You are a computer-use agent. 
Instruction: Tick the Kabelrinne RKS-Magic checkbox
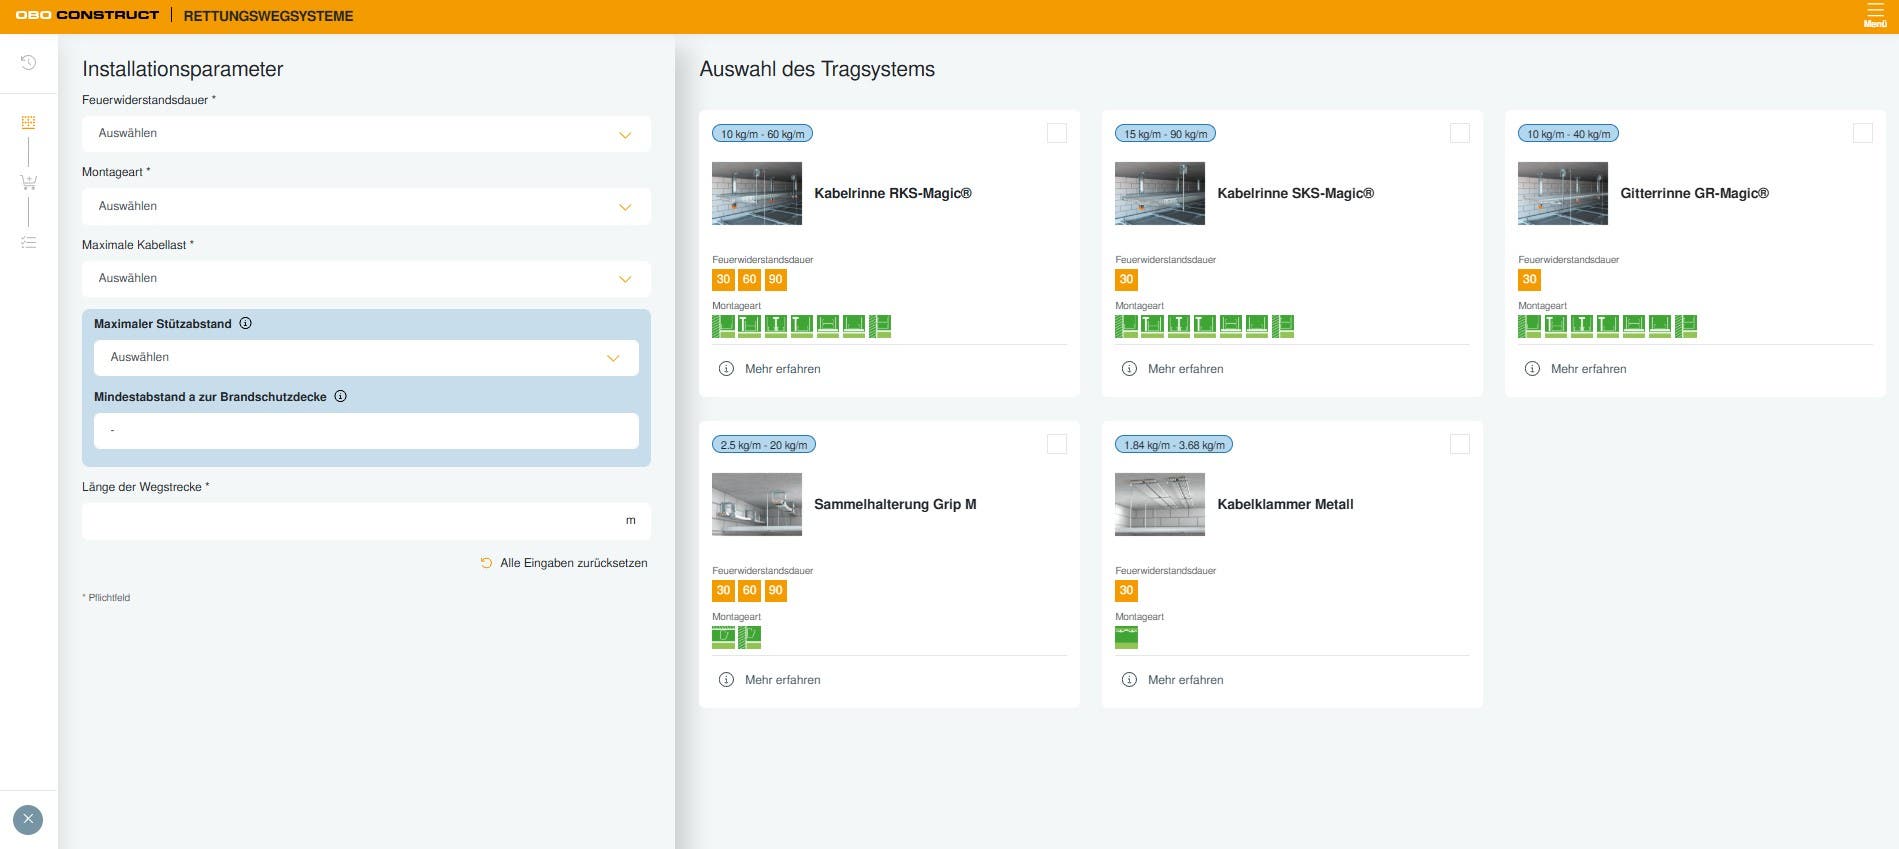[x=1056, y=133]
